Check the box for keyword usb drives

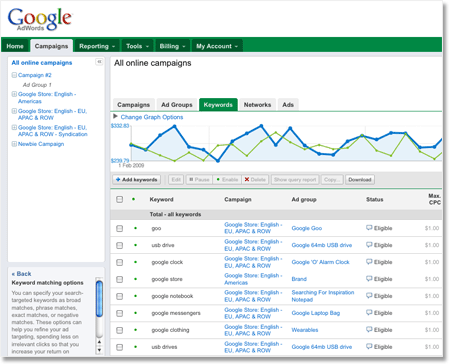pos(119,347)
